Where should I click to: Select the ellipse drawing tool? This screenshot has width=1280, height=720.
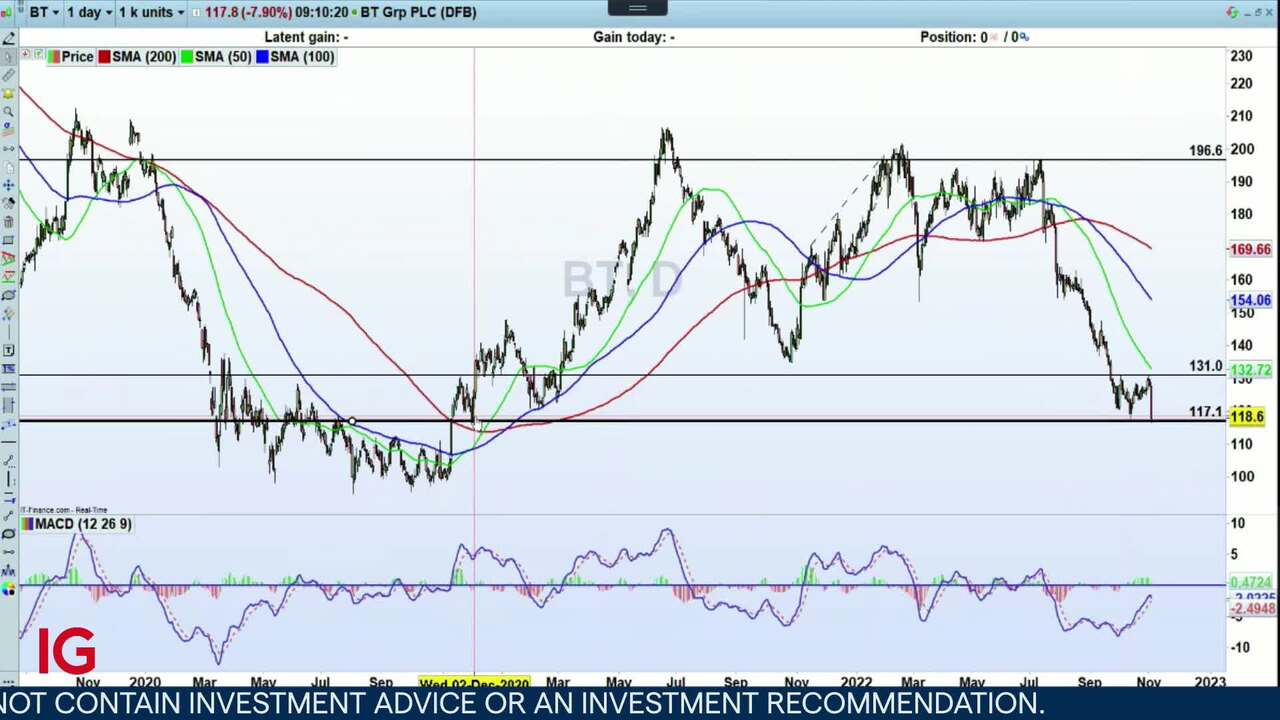pyautogui.click(x=8, y=295)
